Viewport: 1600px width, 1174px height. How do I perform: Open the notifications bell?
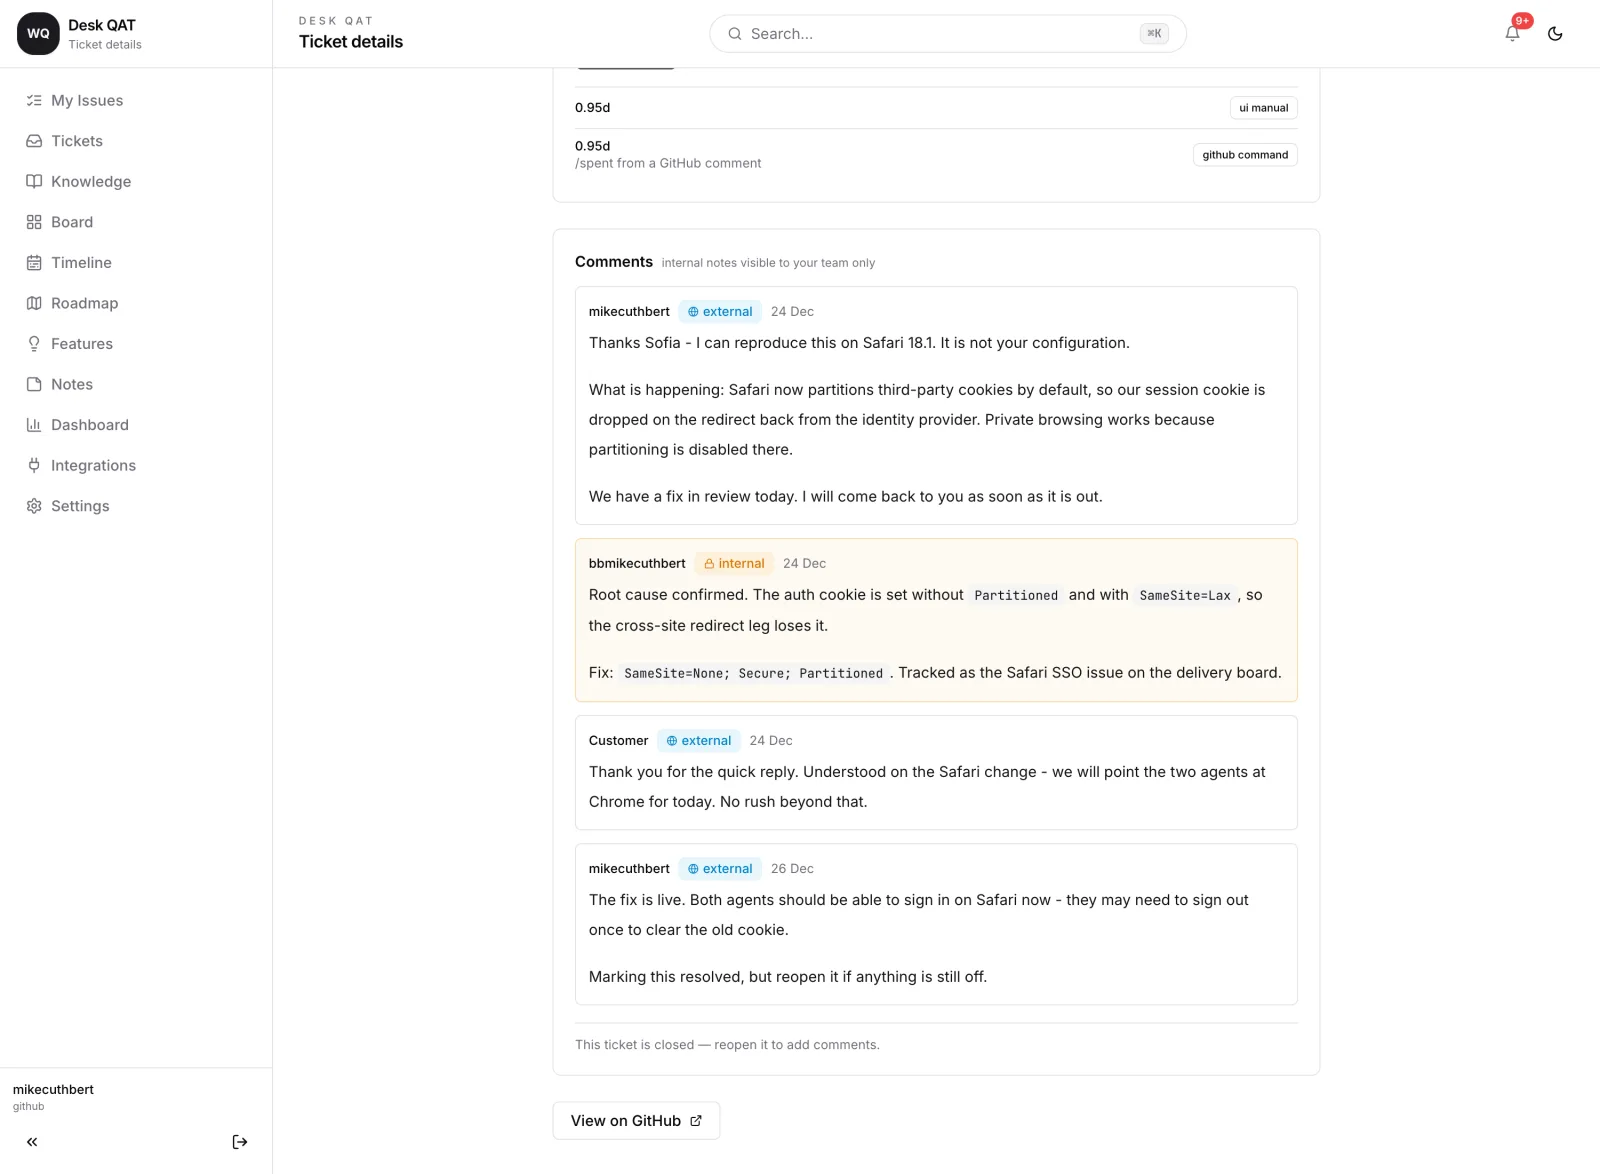coord(1512,33)
